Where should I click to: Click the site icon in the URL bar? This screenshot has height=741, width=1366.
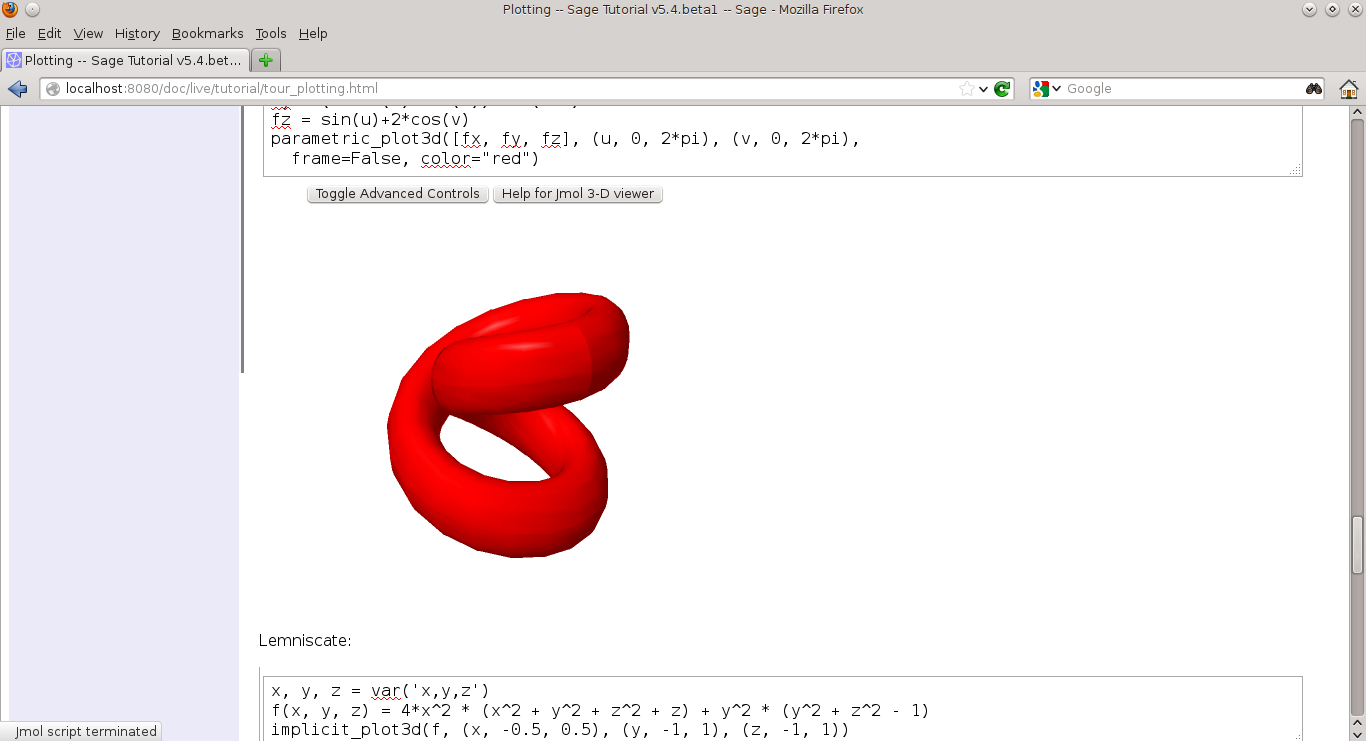[53, 89]
